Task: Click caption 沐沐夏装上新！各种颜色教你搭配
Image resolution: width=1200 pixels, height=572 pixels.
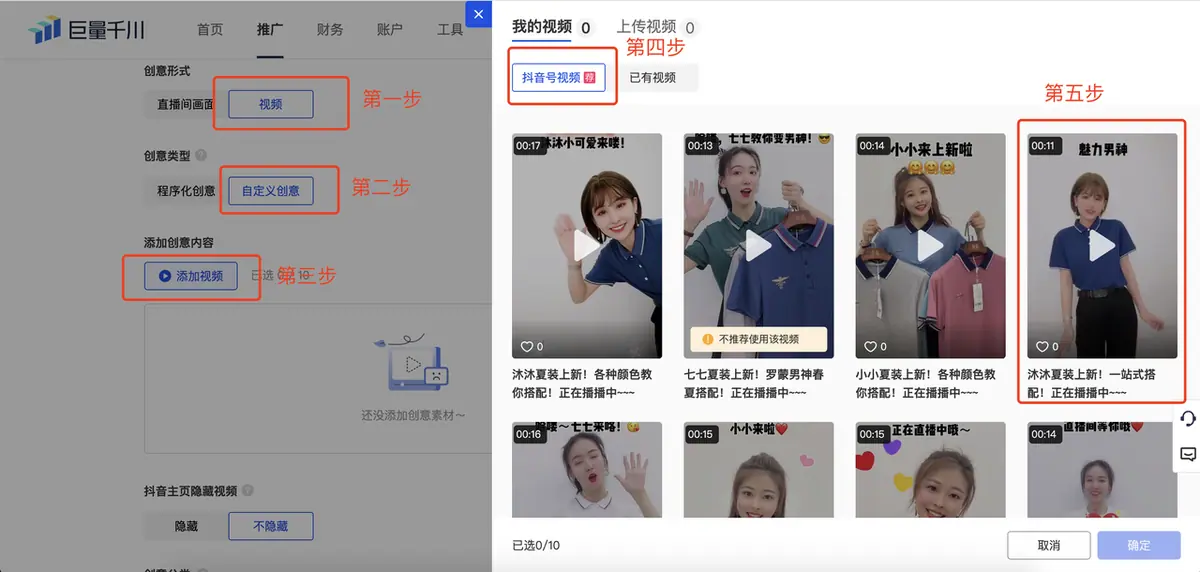Action: coord(582,384)
